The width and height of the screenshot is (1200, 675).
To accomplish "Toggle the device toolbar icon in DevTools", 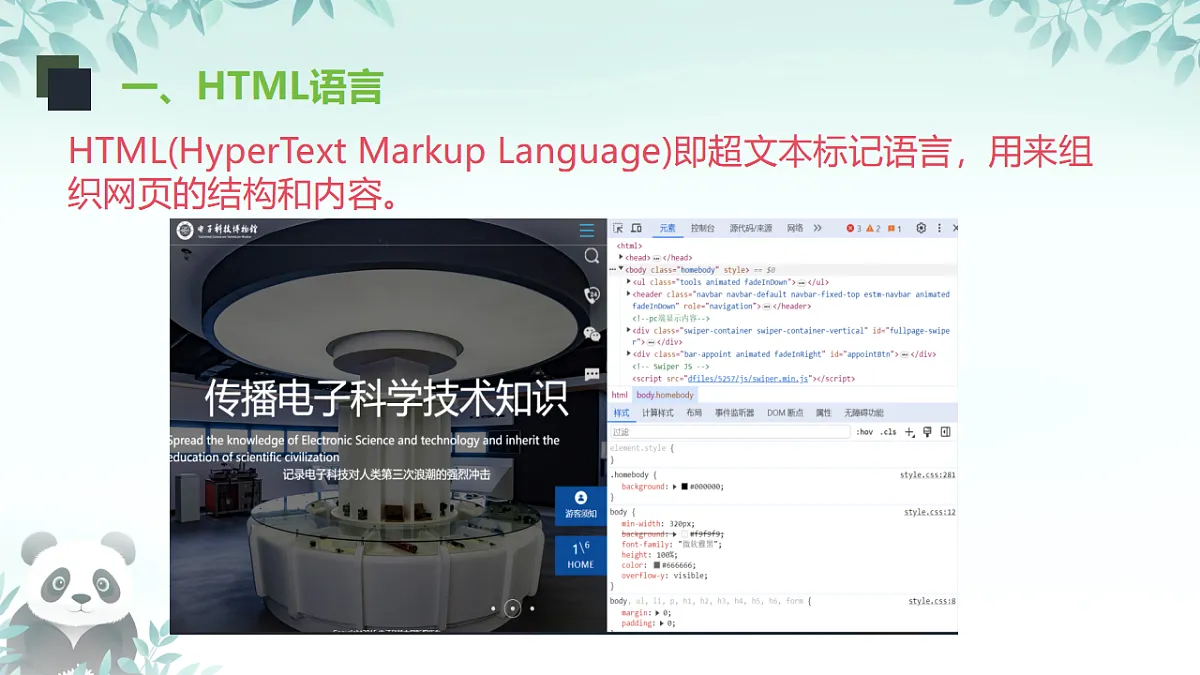I will (x=636, y=228).
